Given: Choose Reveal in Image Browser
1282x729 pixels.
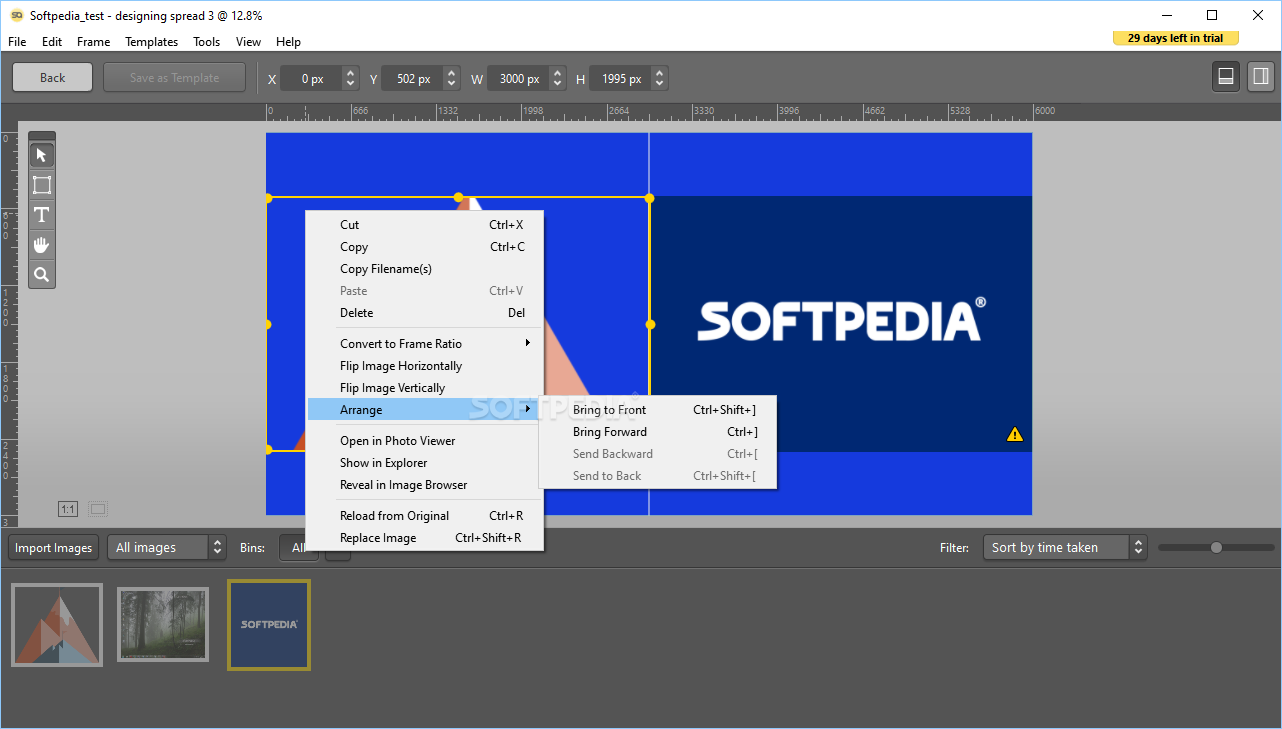Looking at the screenshot, I should (x=425, y=485).
